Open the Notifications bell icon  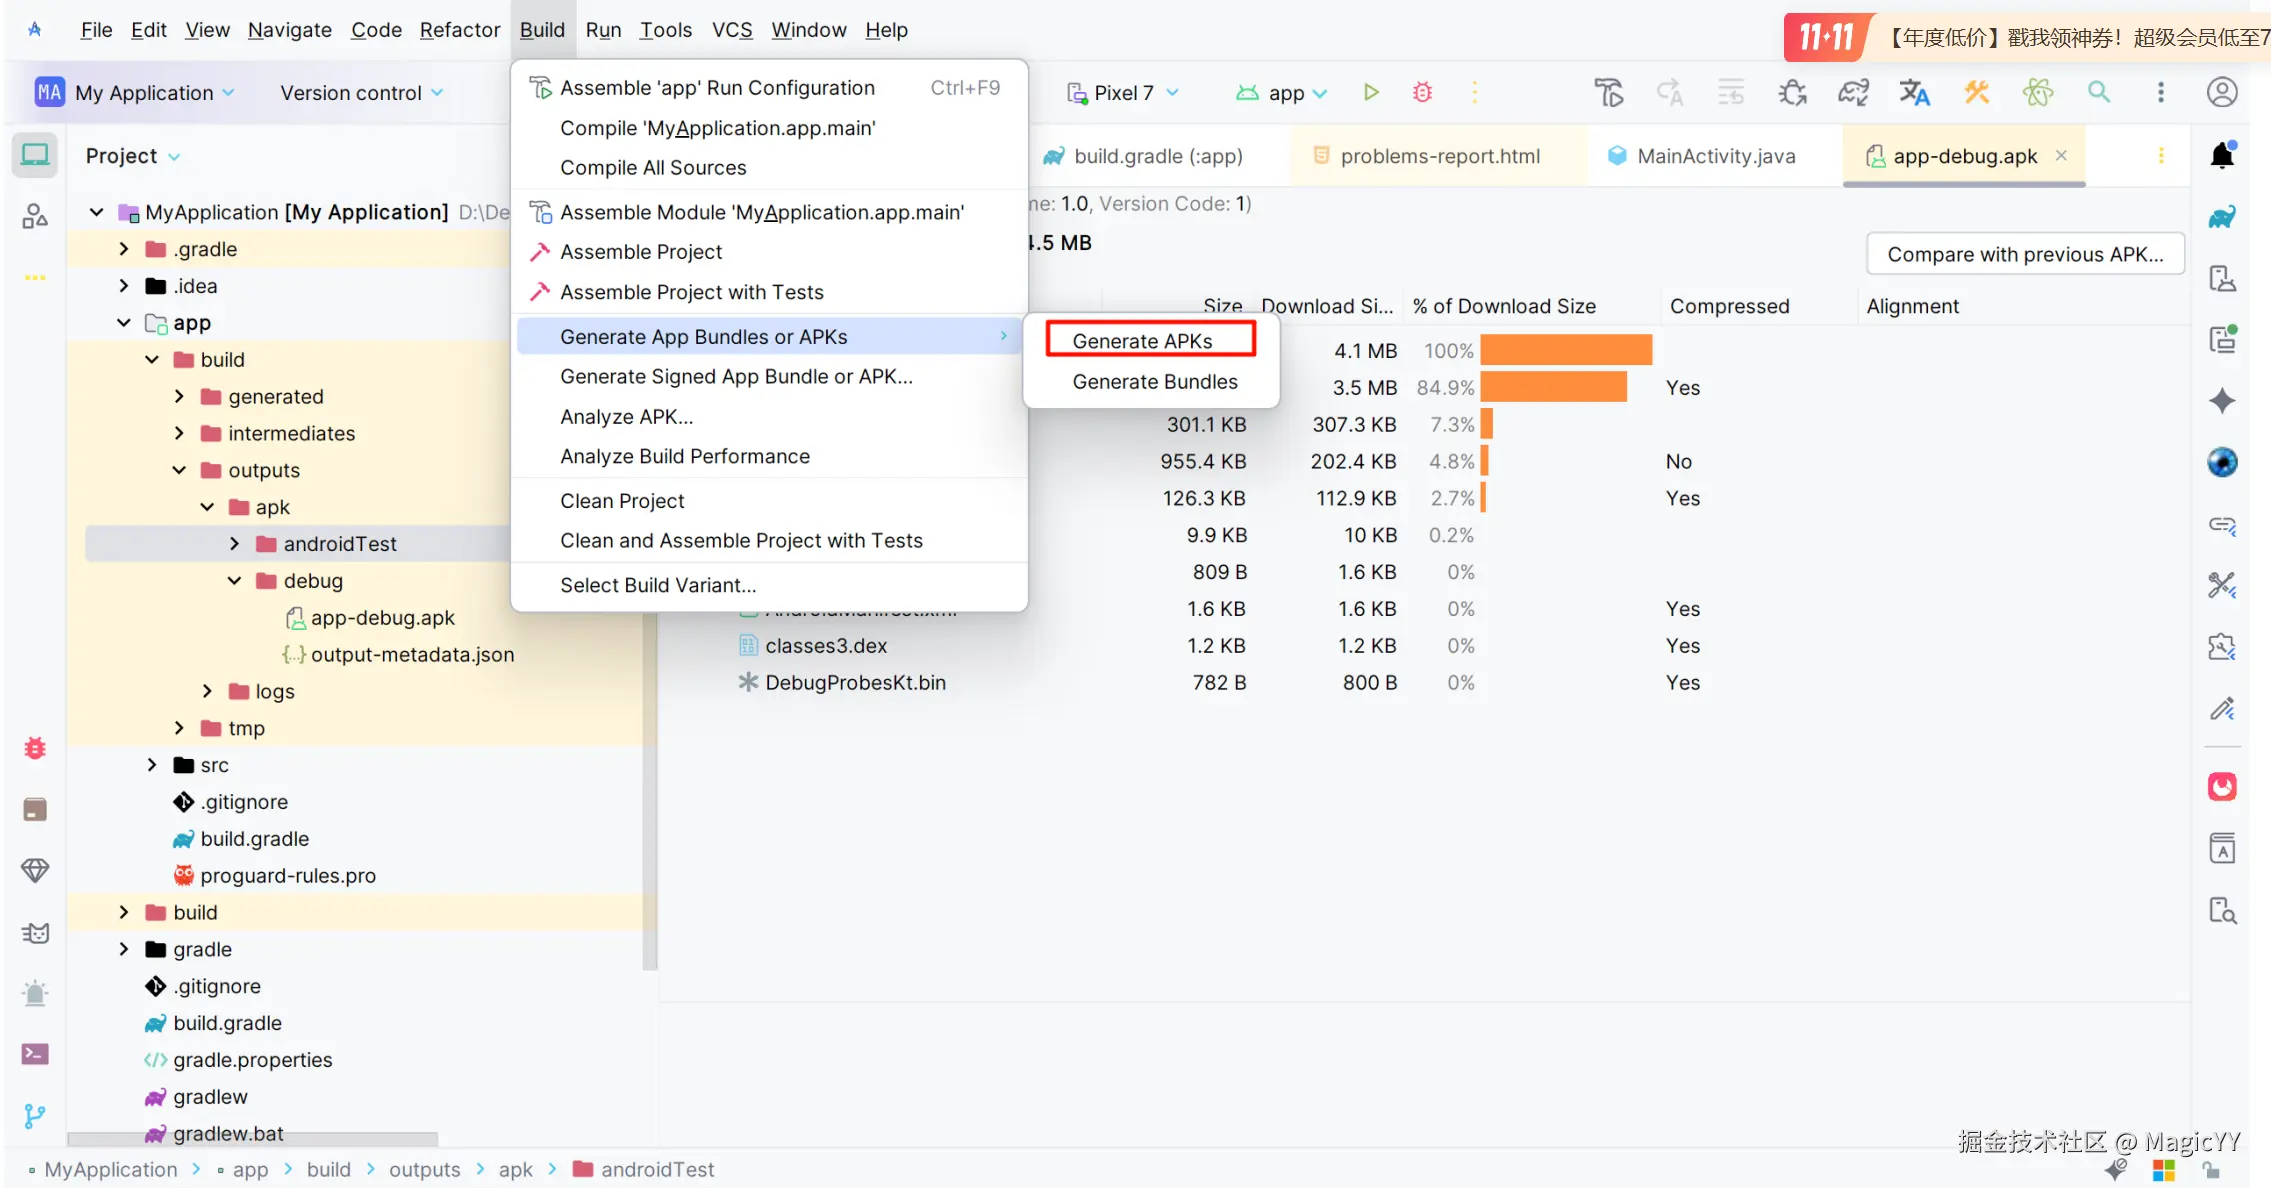pyautogui.click(x=2222, y=155)
